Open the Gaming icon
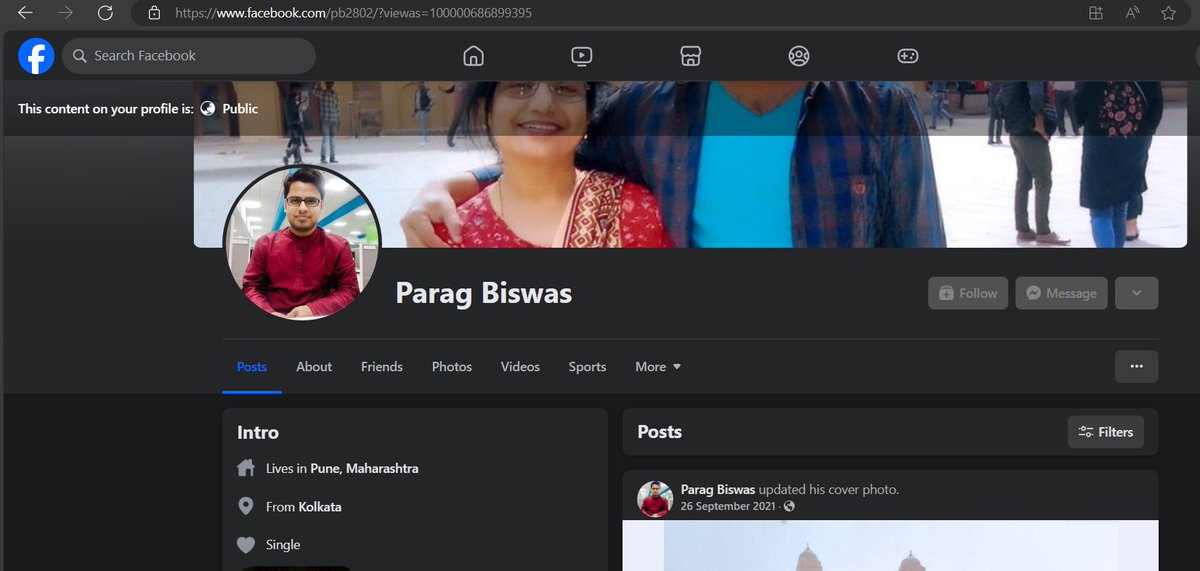Viewport: 1200px width, 571px height. pos(907,56)
